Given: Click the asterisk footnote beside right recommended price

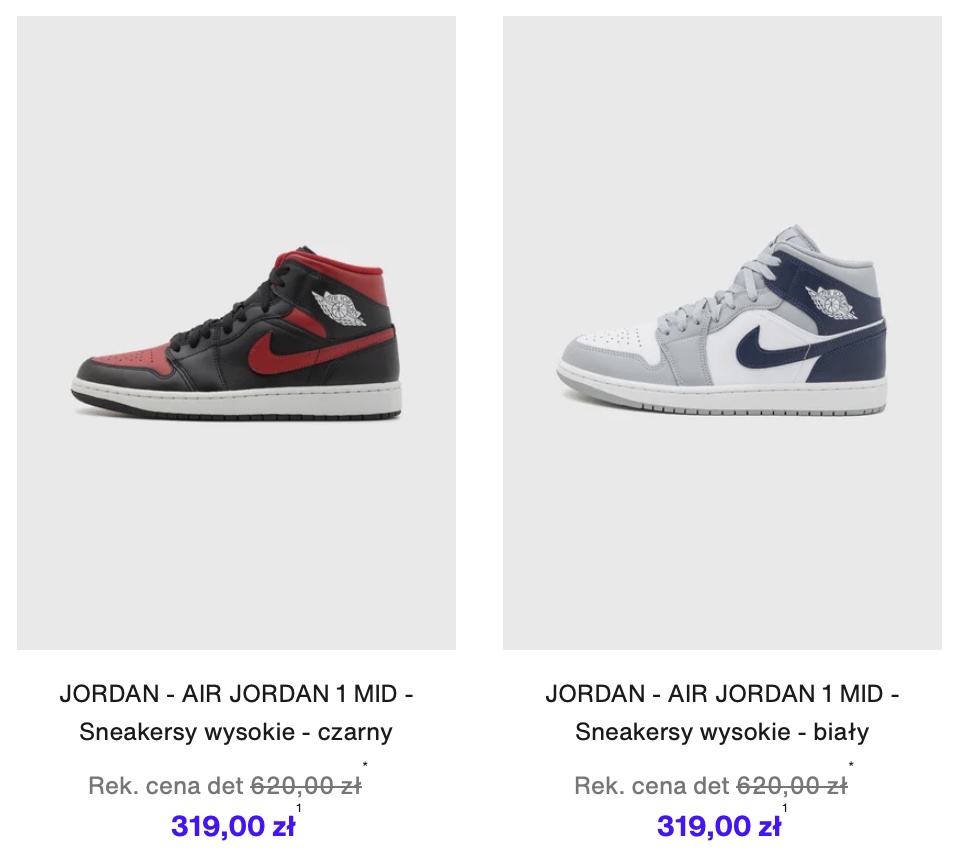Looking at the screenshot, I should [x=851, y=765].
